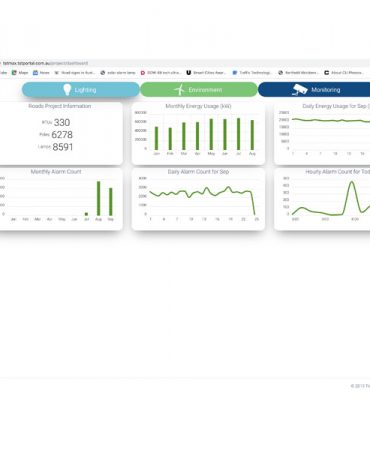Click the August bar in Monthly Alarm Count

(98, 198)
